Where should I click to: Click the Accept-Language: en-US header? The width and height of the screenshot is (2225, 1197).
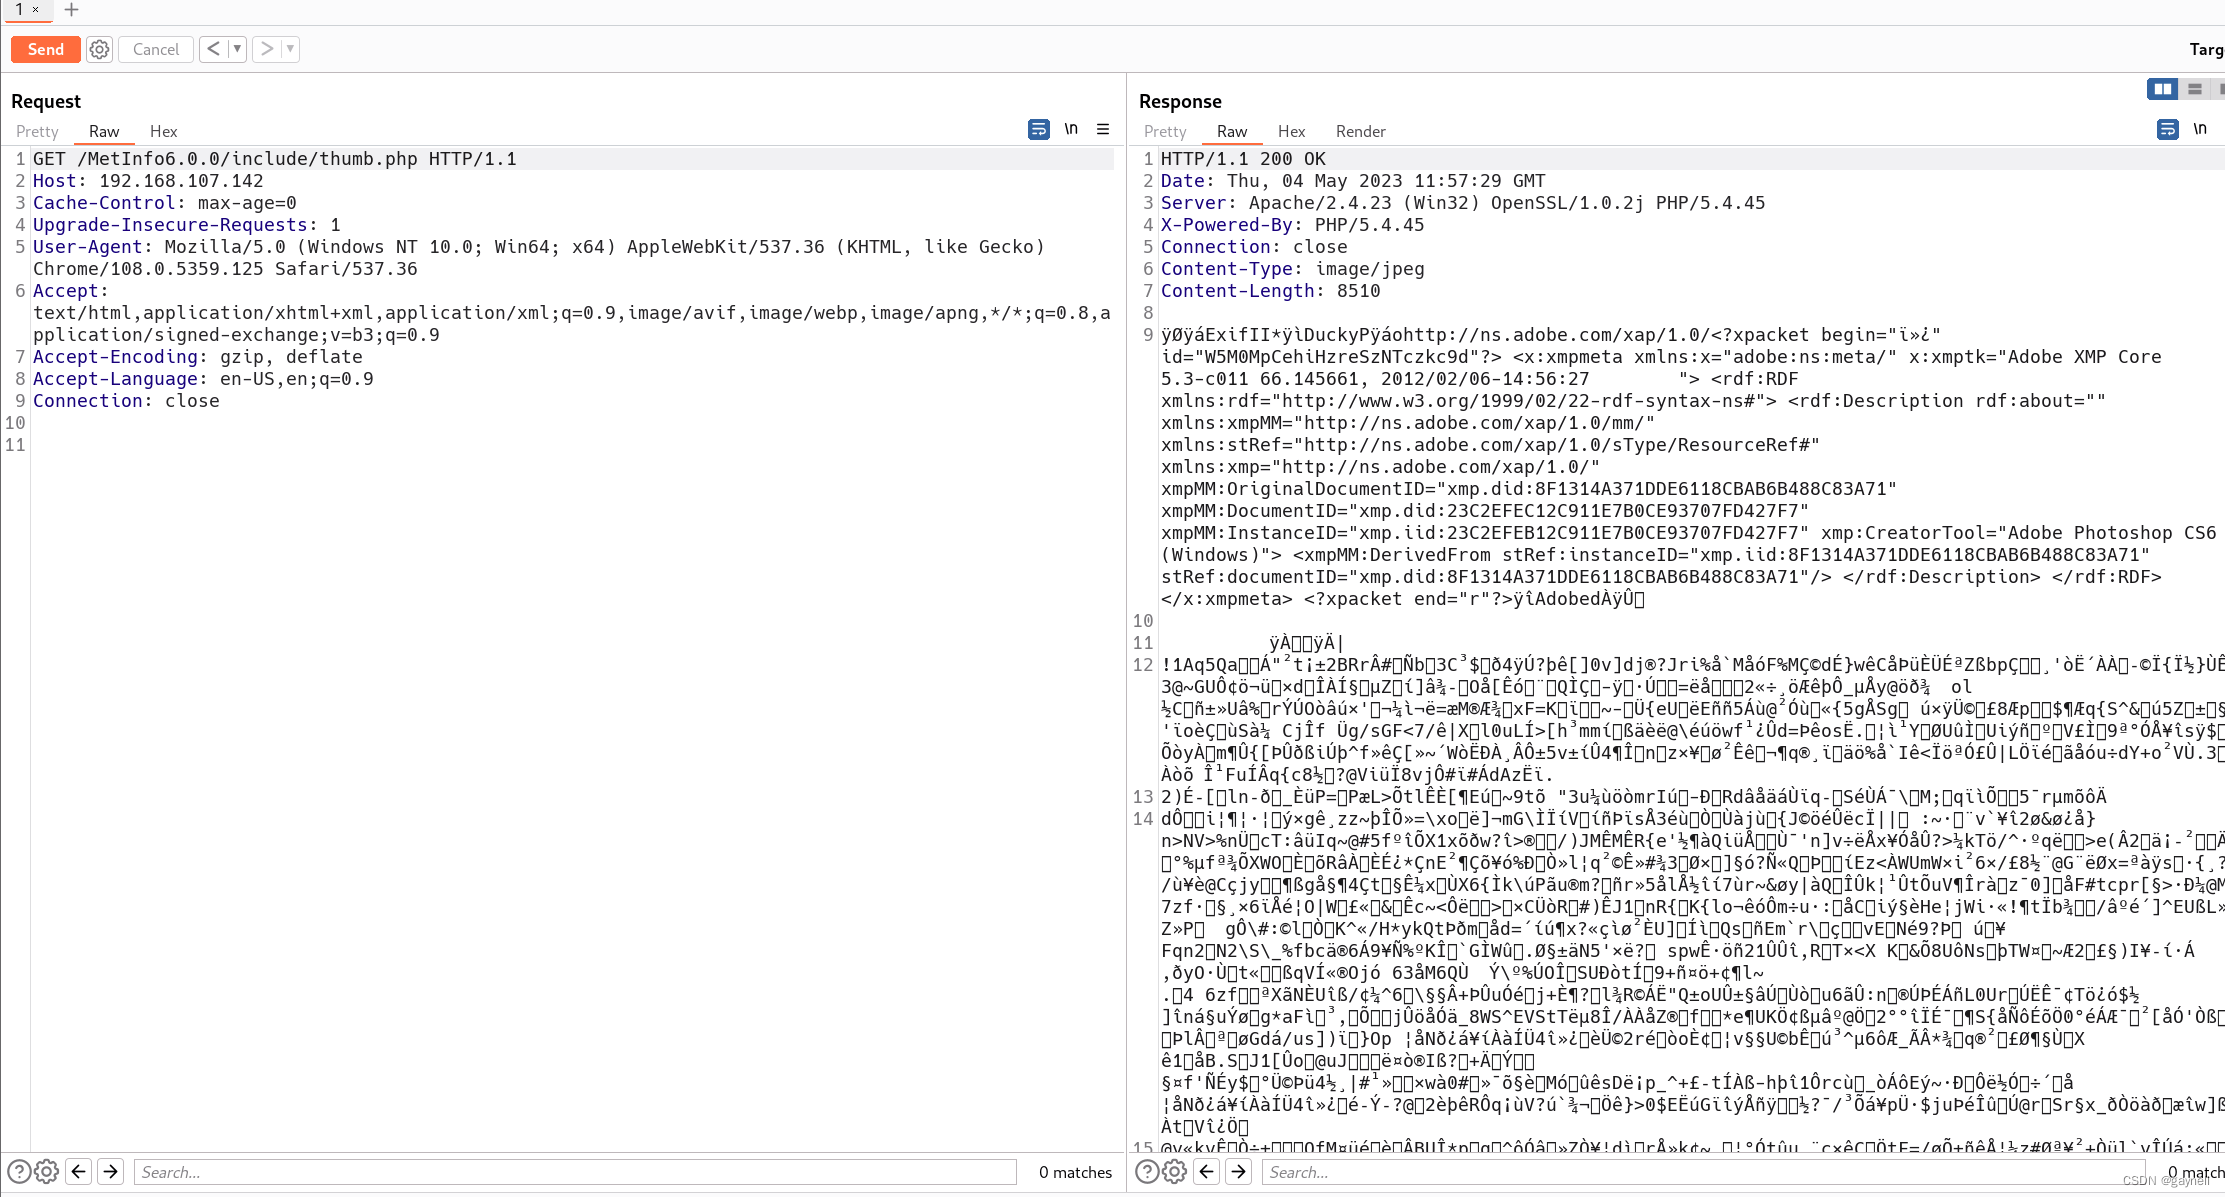click(x=203, y=379)
